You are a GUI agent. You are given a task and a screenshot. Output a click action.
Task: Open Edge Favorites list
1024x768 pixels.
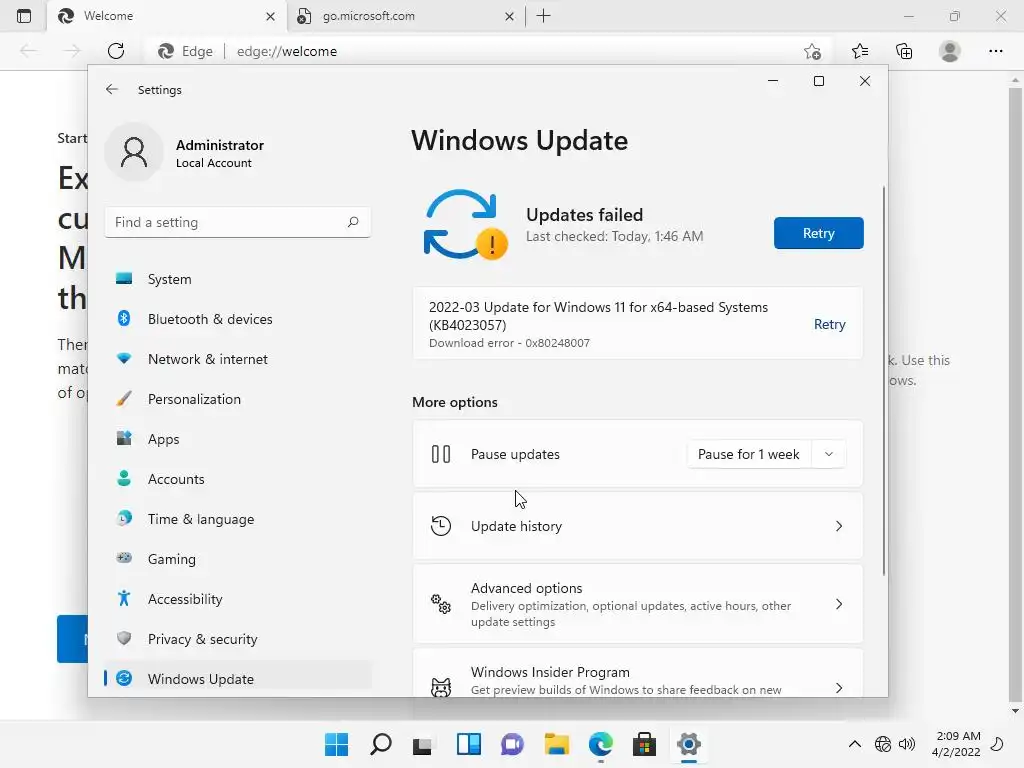[x=860, y=51]
